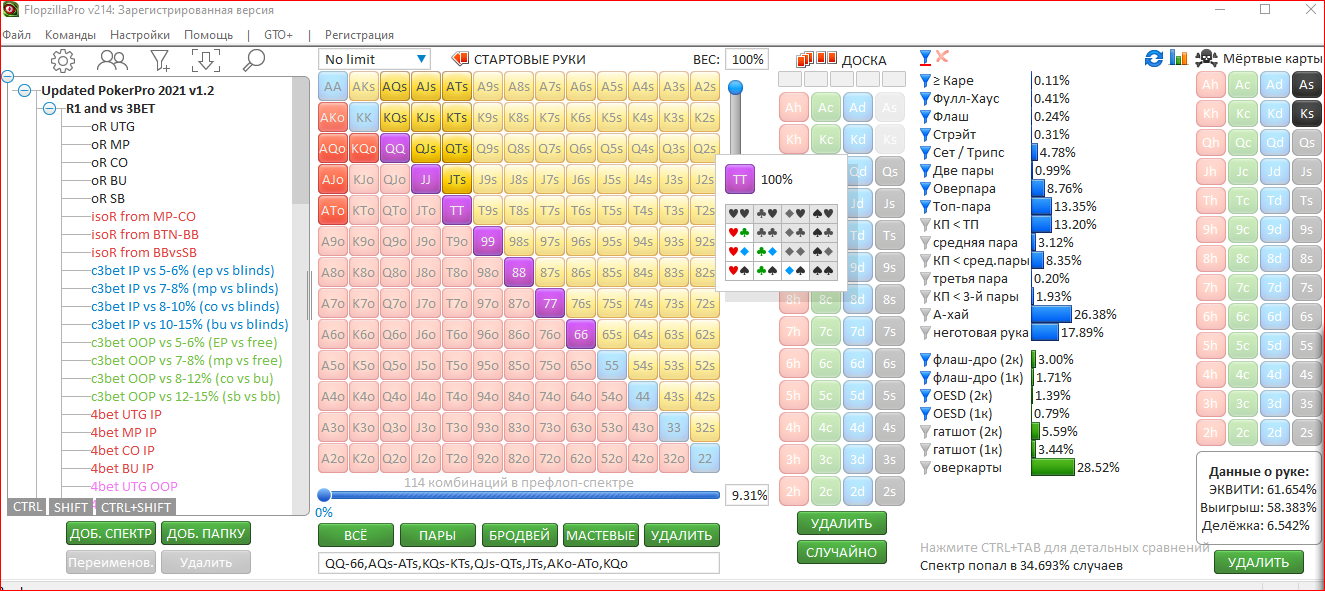Screen dimensions: 1325x591
Task: Click the ВЕС 100% weight input field
Action: click(x=746, y=60)
